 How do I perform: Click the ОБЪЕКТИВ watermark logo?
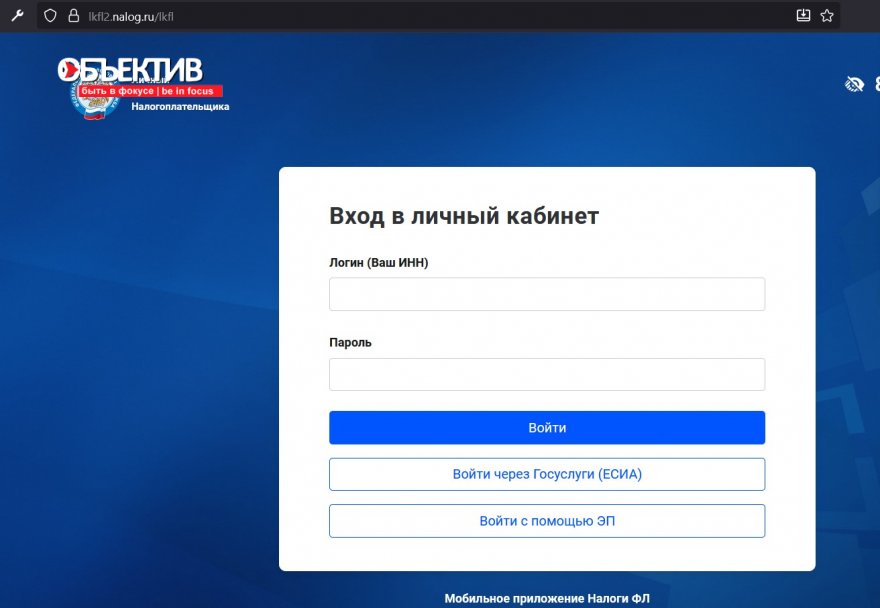pos(131,69)
